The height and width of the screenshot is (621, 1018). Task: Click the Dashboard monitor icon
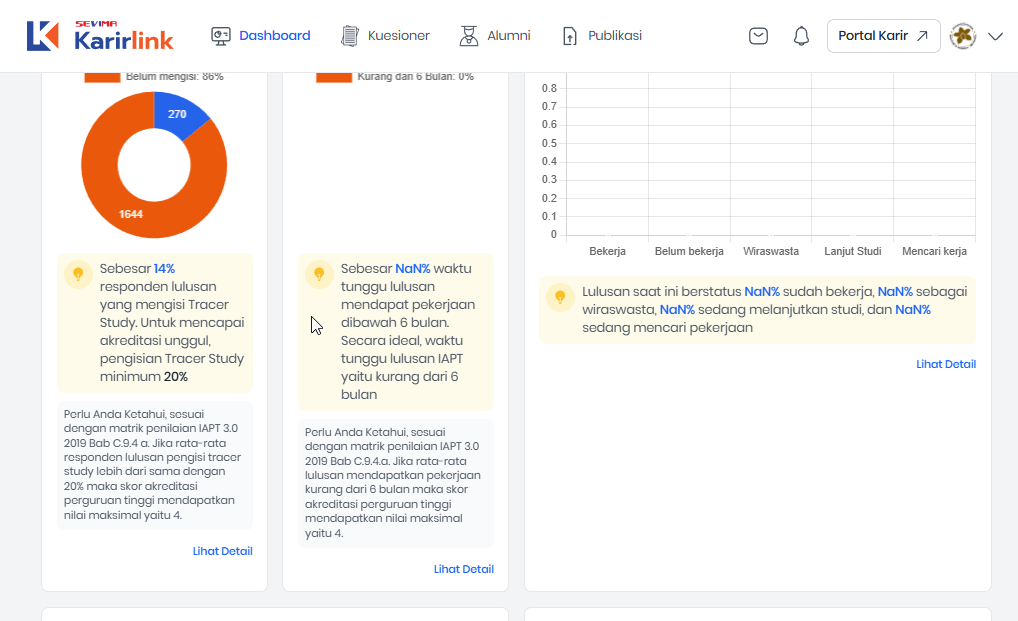221,36
